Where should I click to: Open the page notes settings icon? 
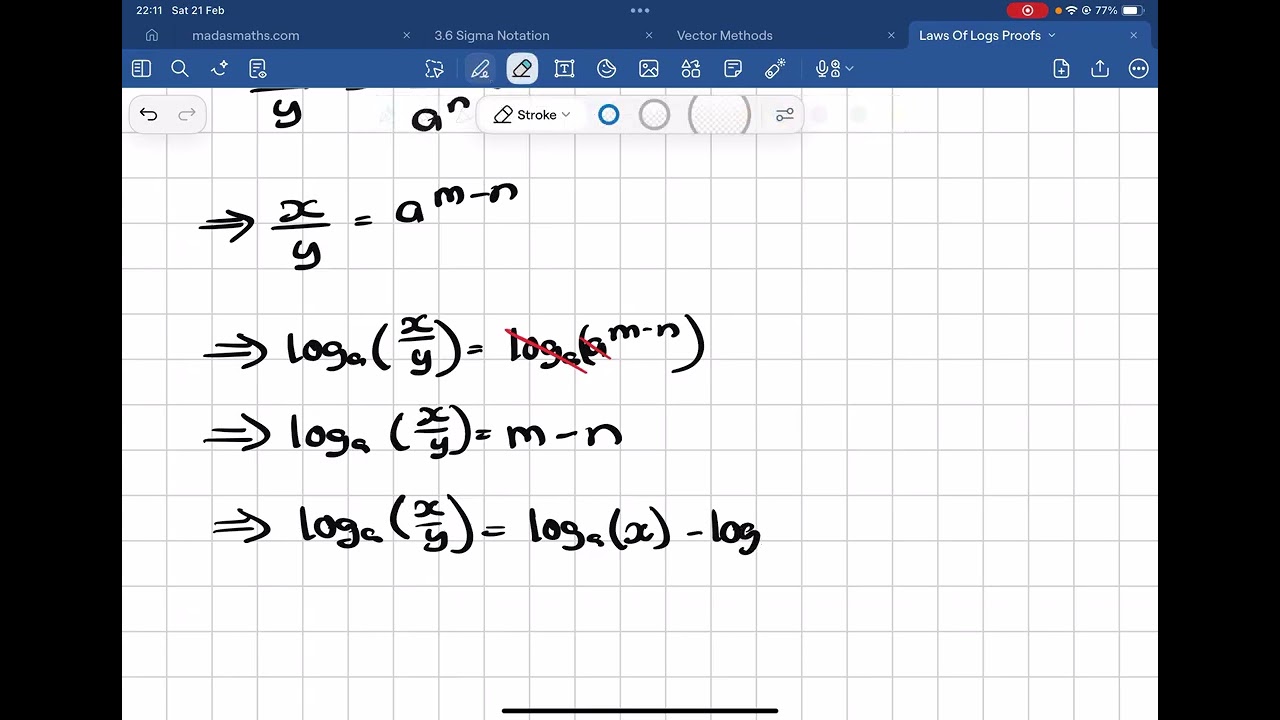(258, 69)
